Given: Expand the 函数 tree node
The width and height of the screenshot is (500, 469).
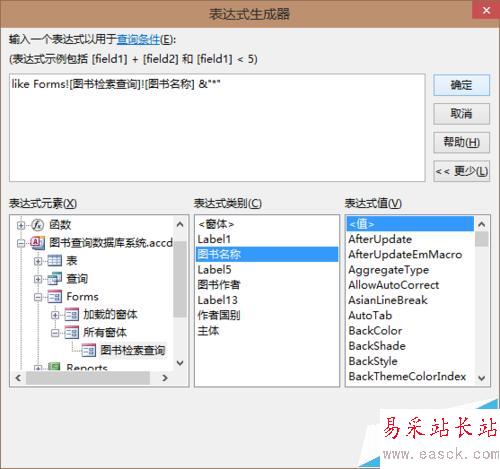Looking at the screenshot, I should pos(21,225).
